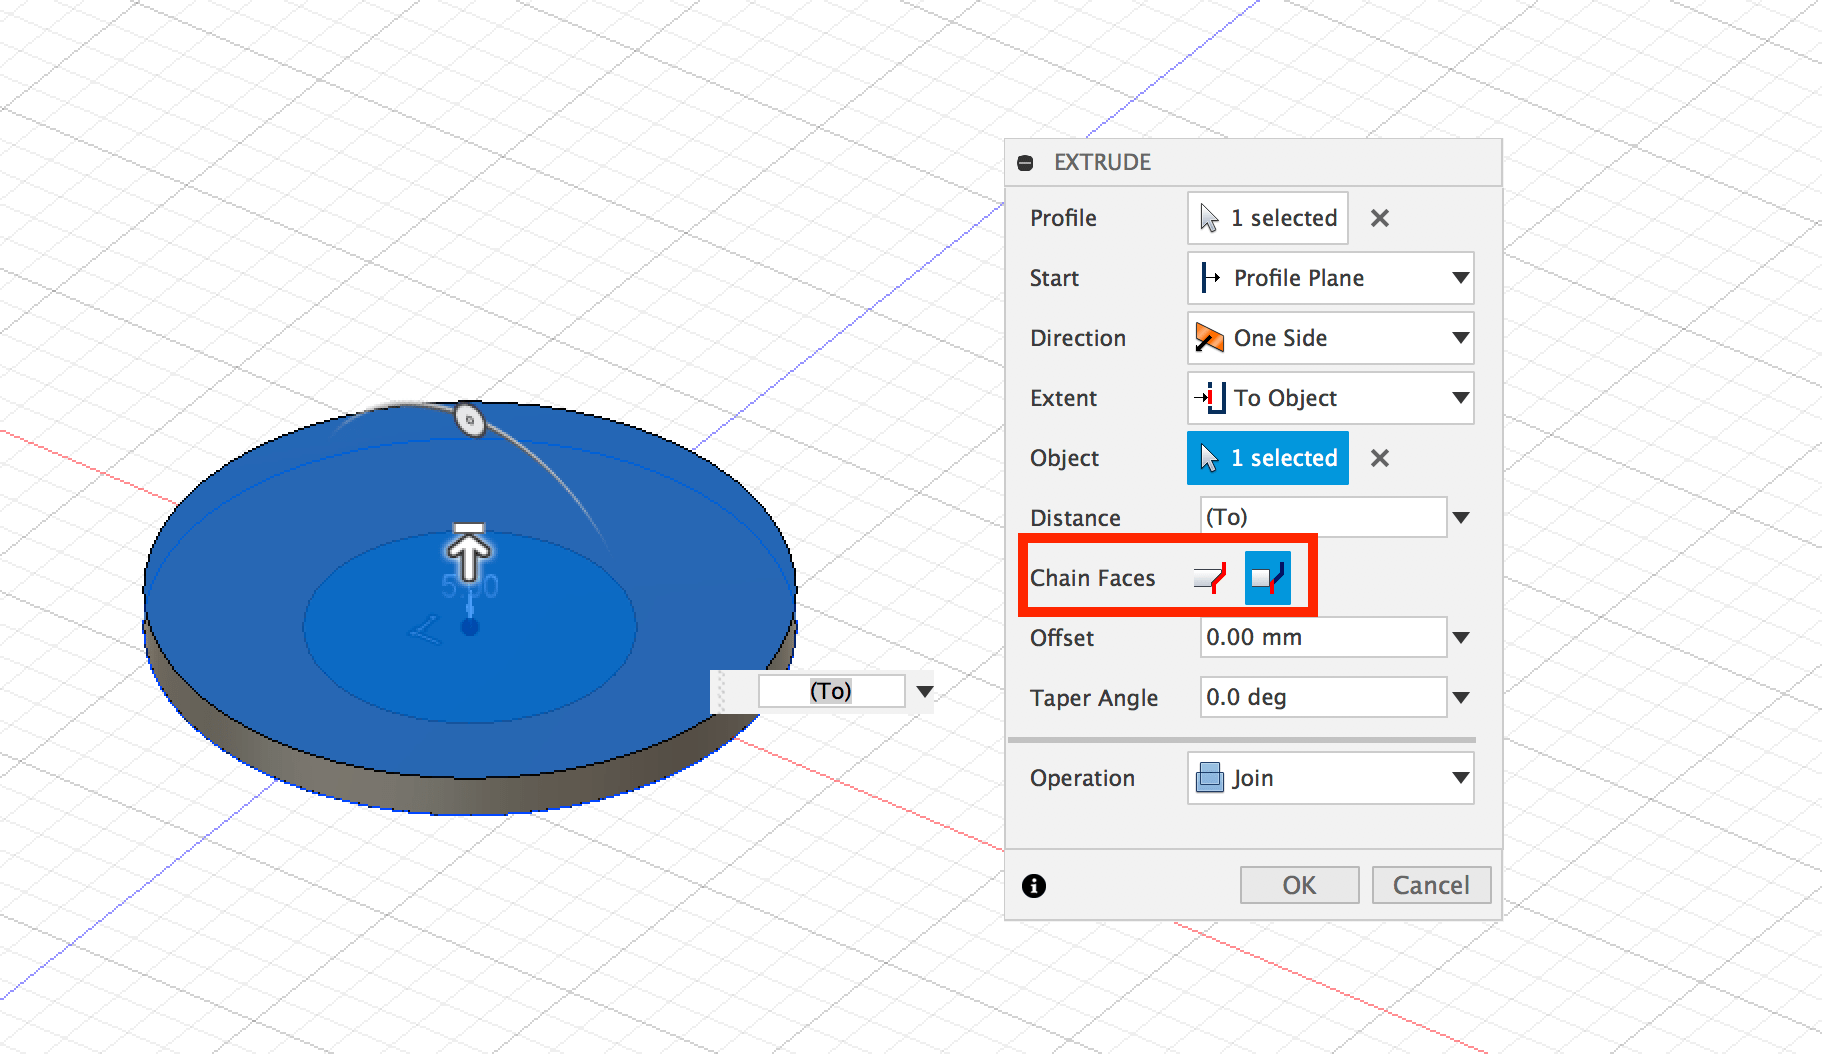Click the Join operation icon
Screen dimensions: 1822x1054
click(x=1211, y=778)
